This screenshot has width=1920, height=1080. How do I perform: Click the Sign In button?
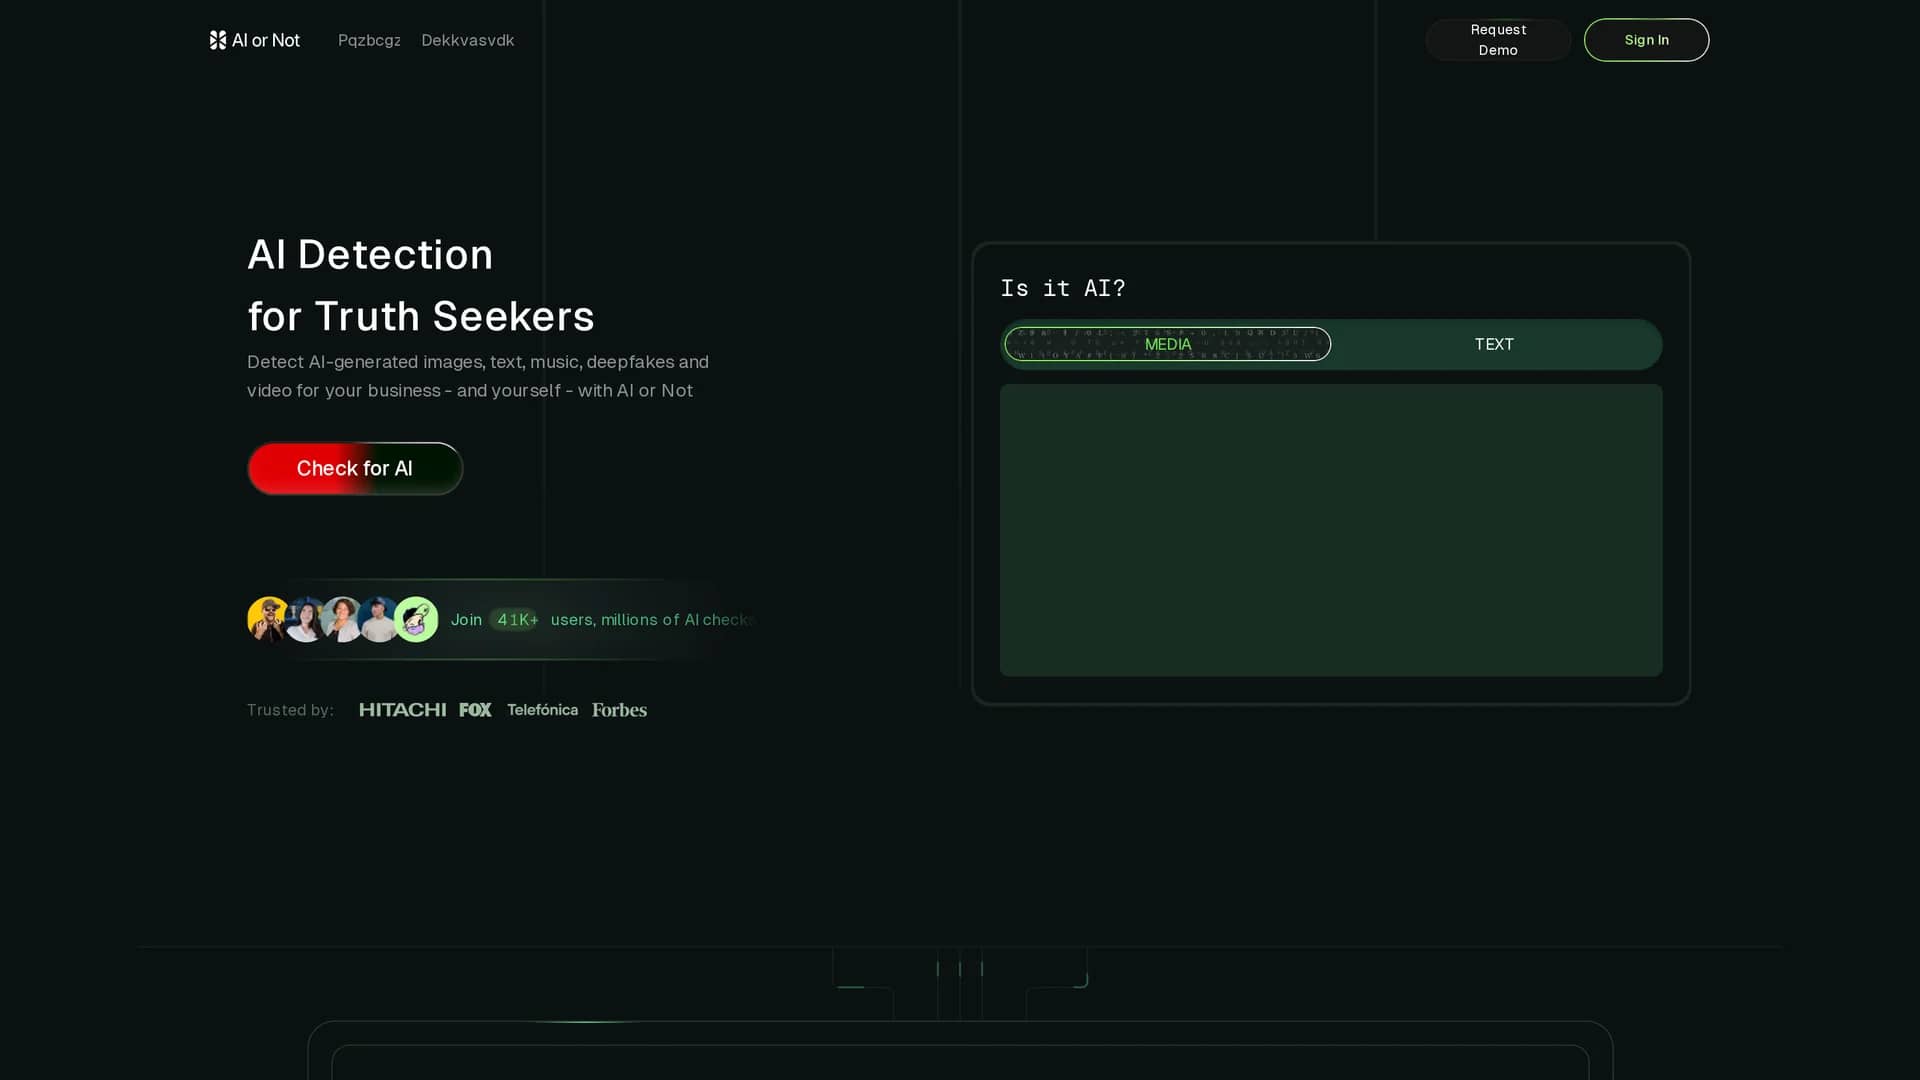[x=1646, y=40]
